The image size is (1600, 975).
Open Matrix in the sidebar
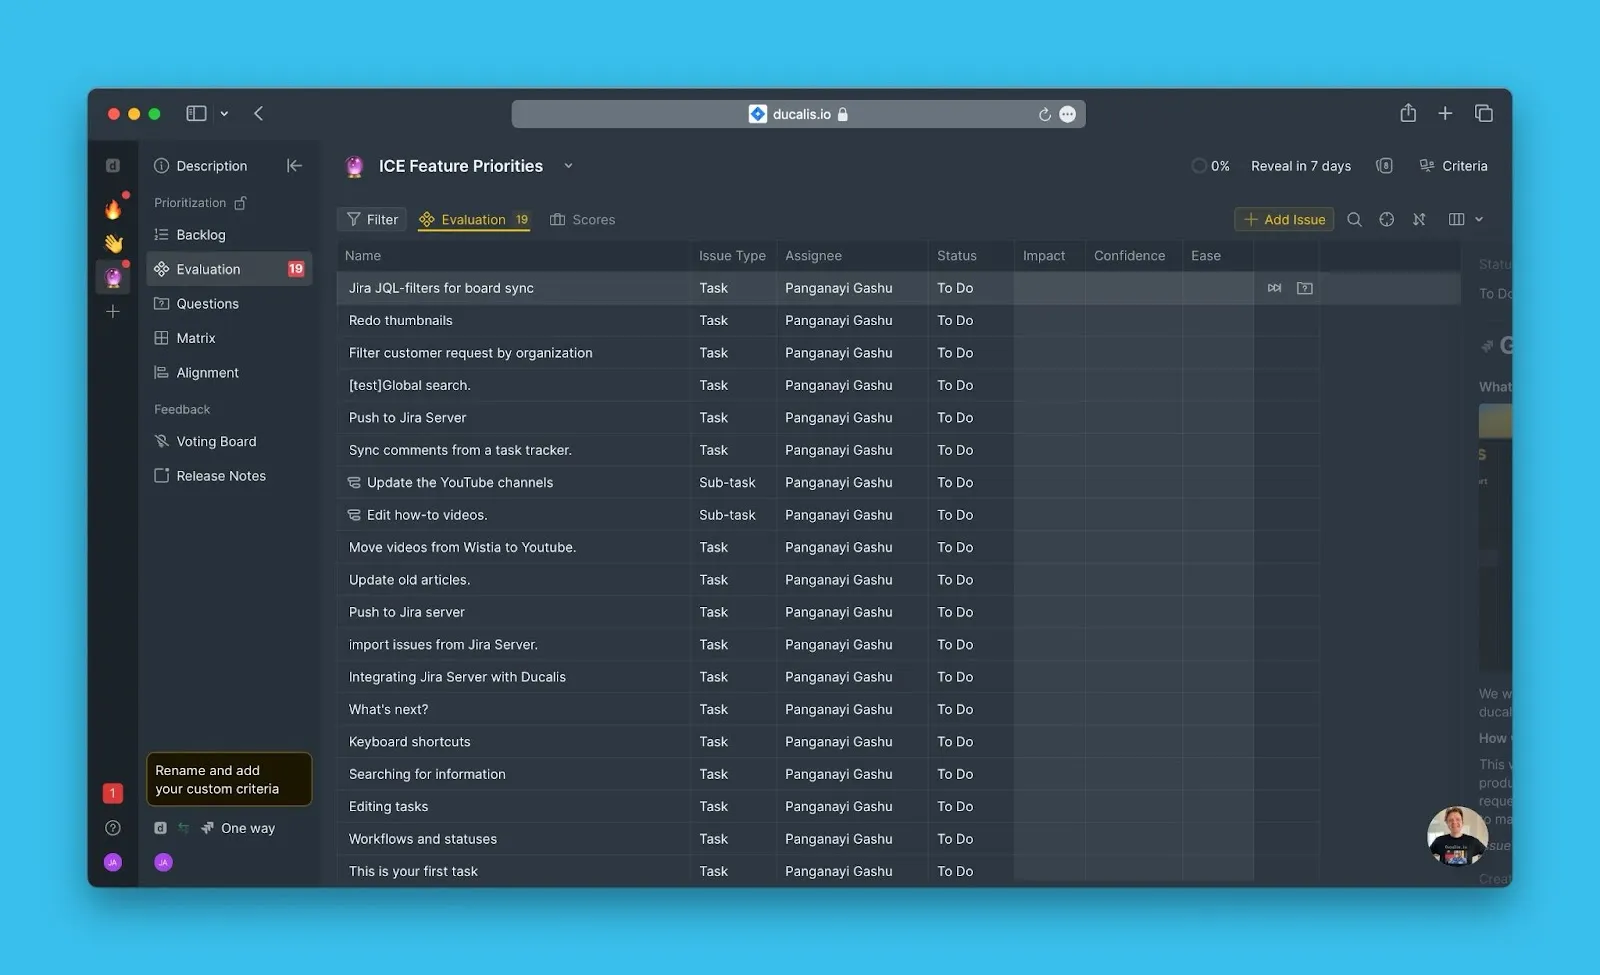[x=196, y=338]
